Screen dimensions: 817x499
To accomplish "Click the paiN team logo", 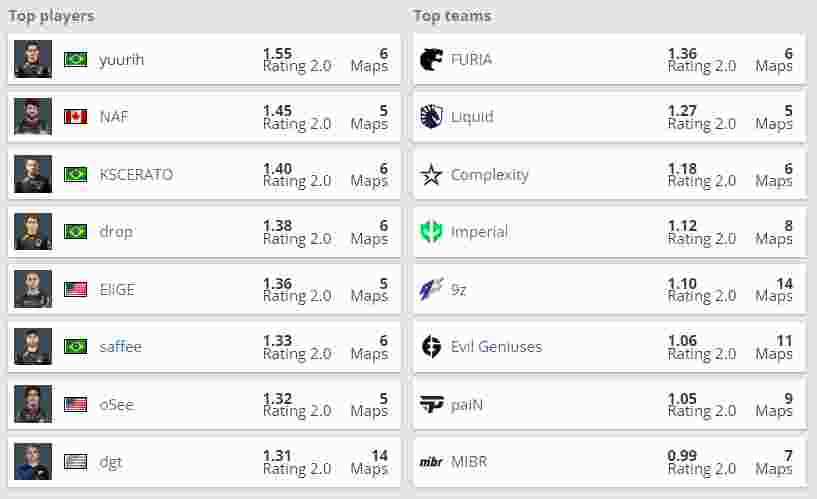I will click(x=431, y=404).
